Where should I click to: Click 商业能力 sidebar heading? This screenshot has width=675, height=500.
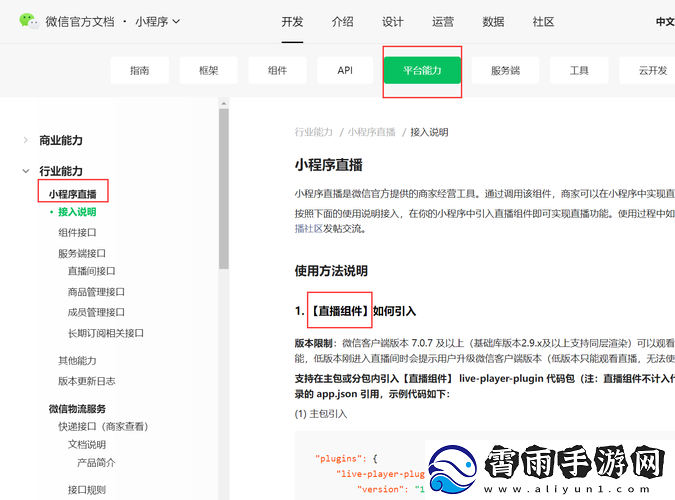(61, 140)
